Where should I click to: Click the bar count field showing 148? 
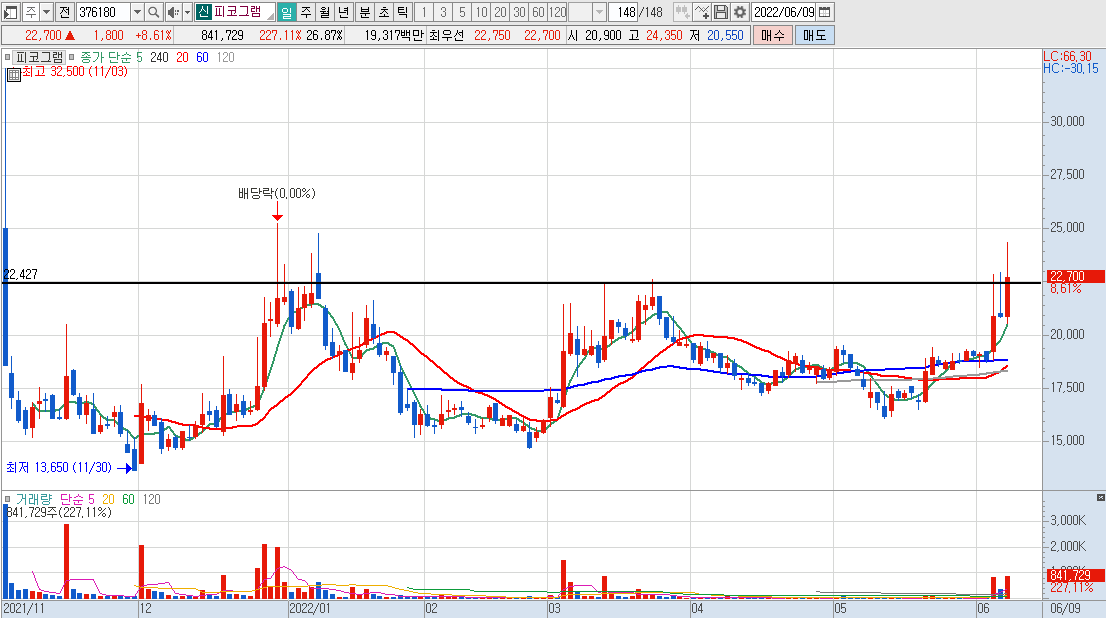(x=623, y=12)
